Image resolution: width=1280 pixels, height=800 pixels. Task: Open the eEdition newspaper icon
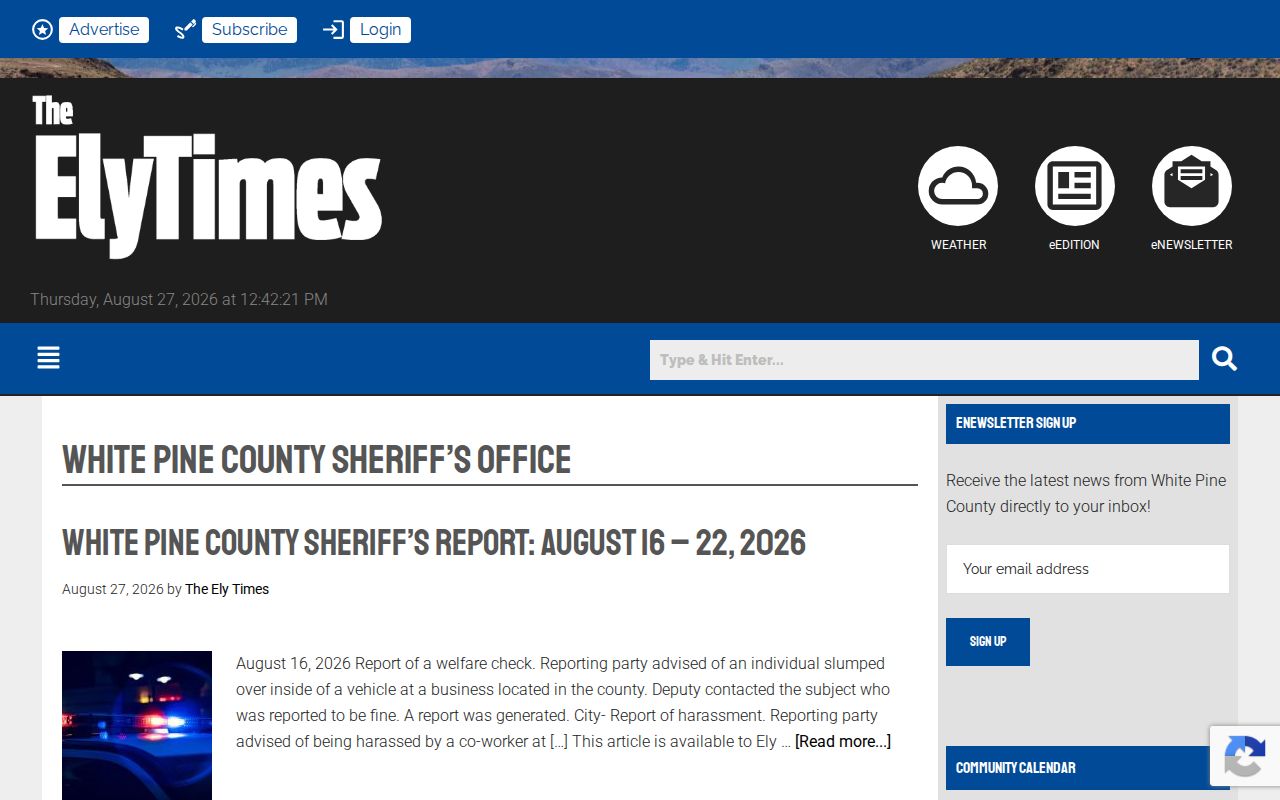point(1075,186)
